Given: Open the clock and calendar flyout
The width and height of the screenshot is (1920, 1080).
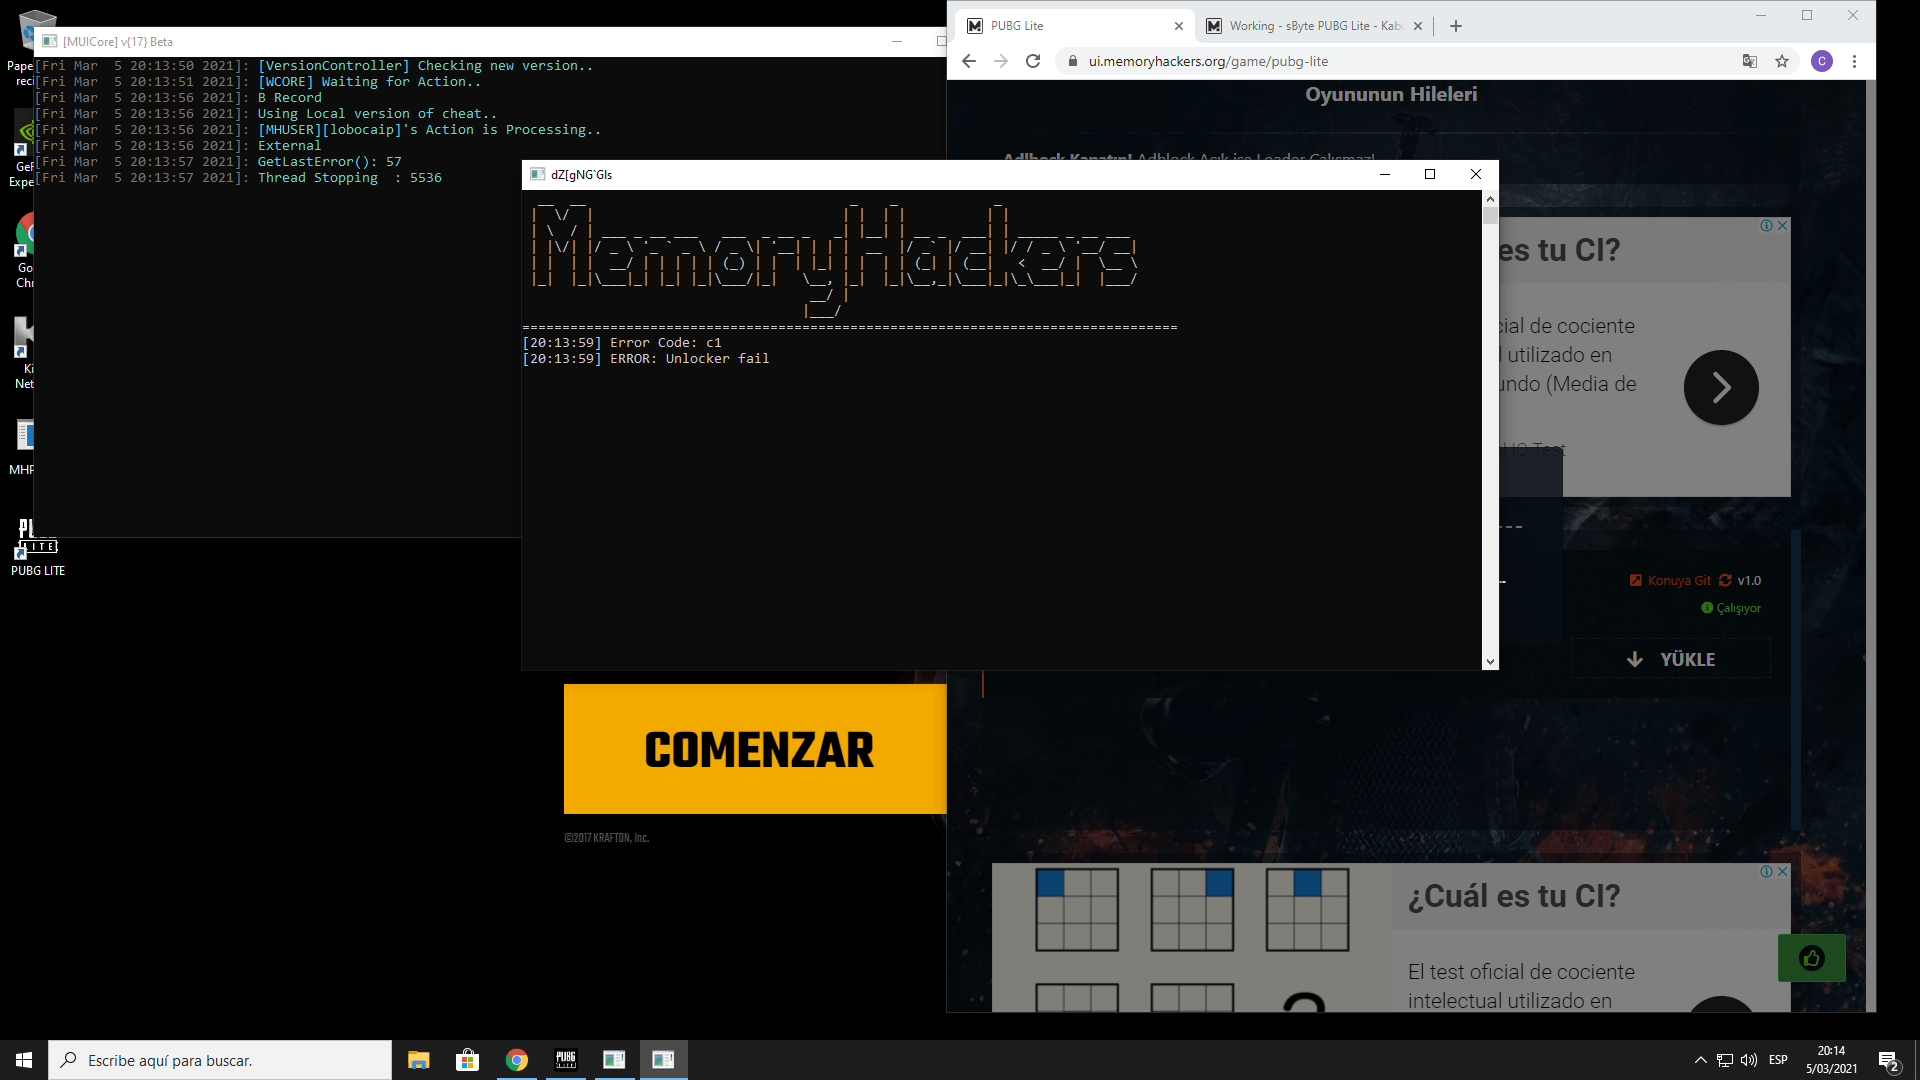Looking at the screenshot, I should click(1831, 1060).
